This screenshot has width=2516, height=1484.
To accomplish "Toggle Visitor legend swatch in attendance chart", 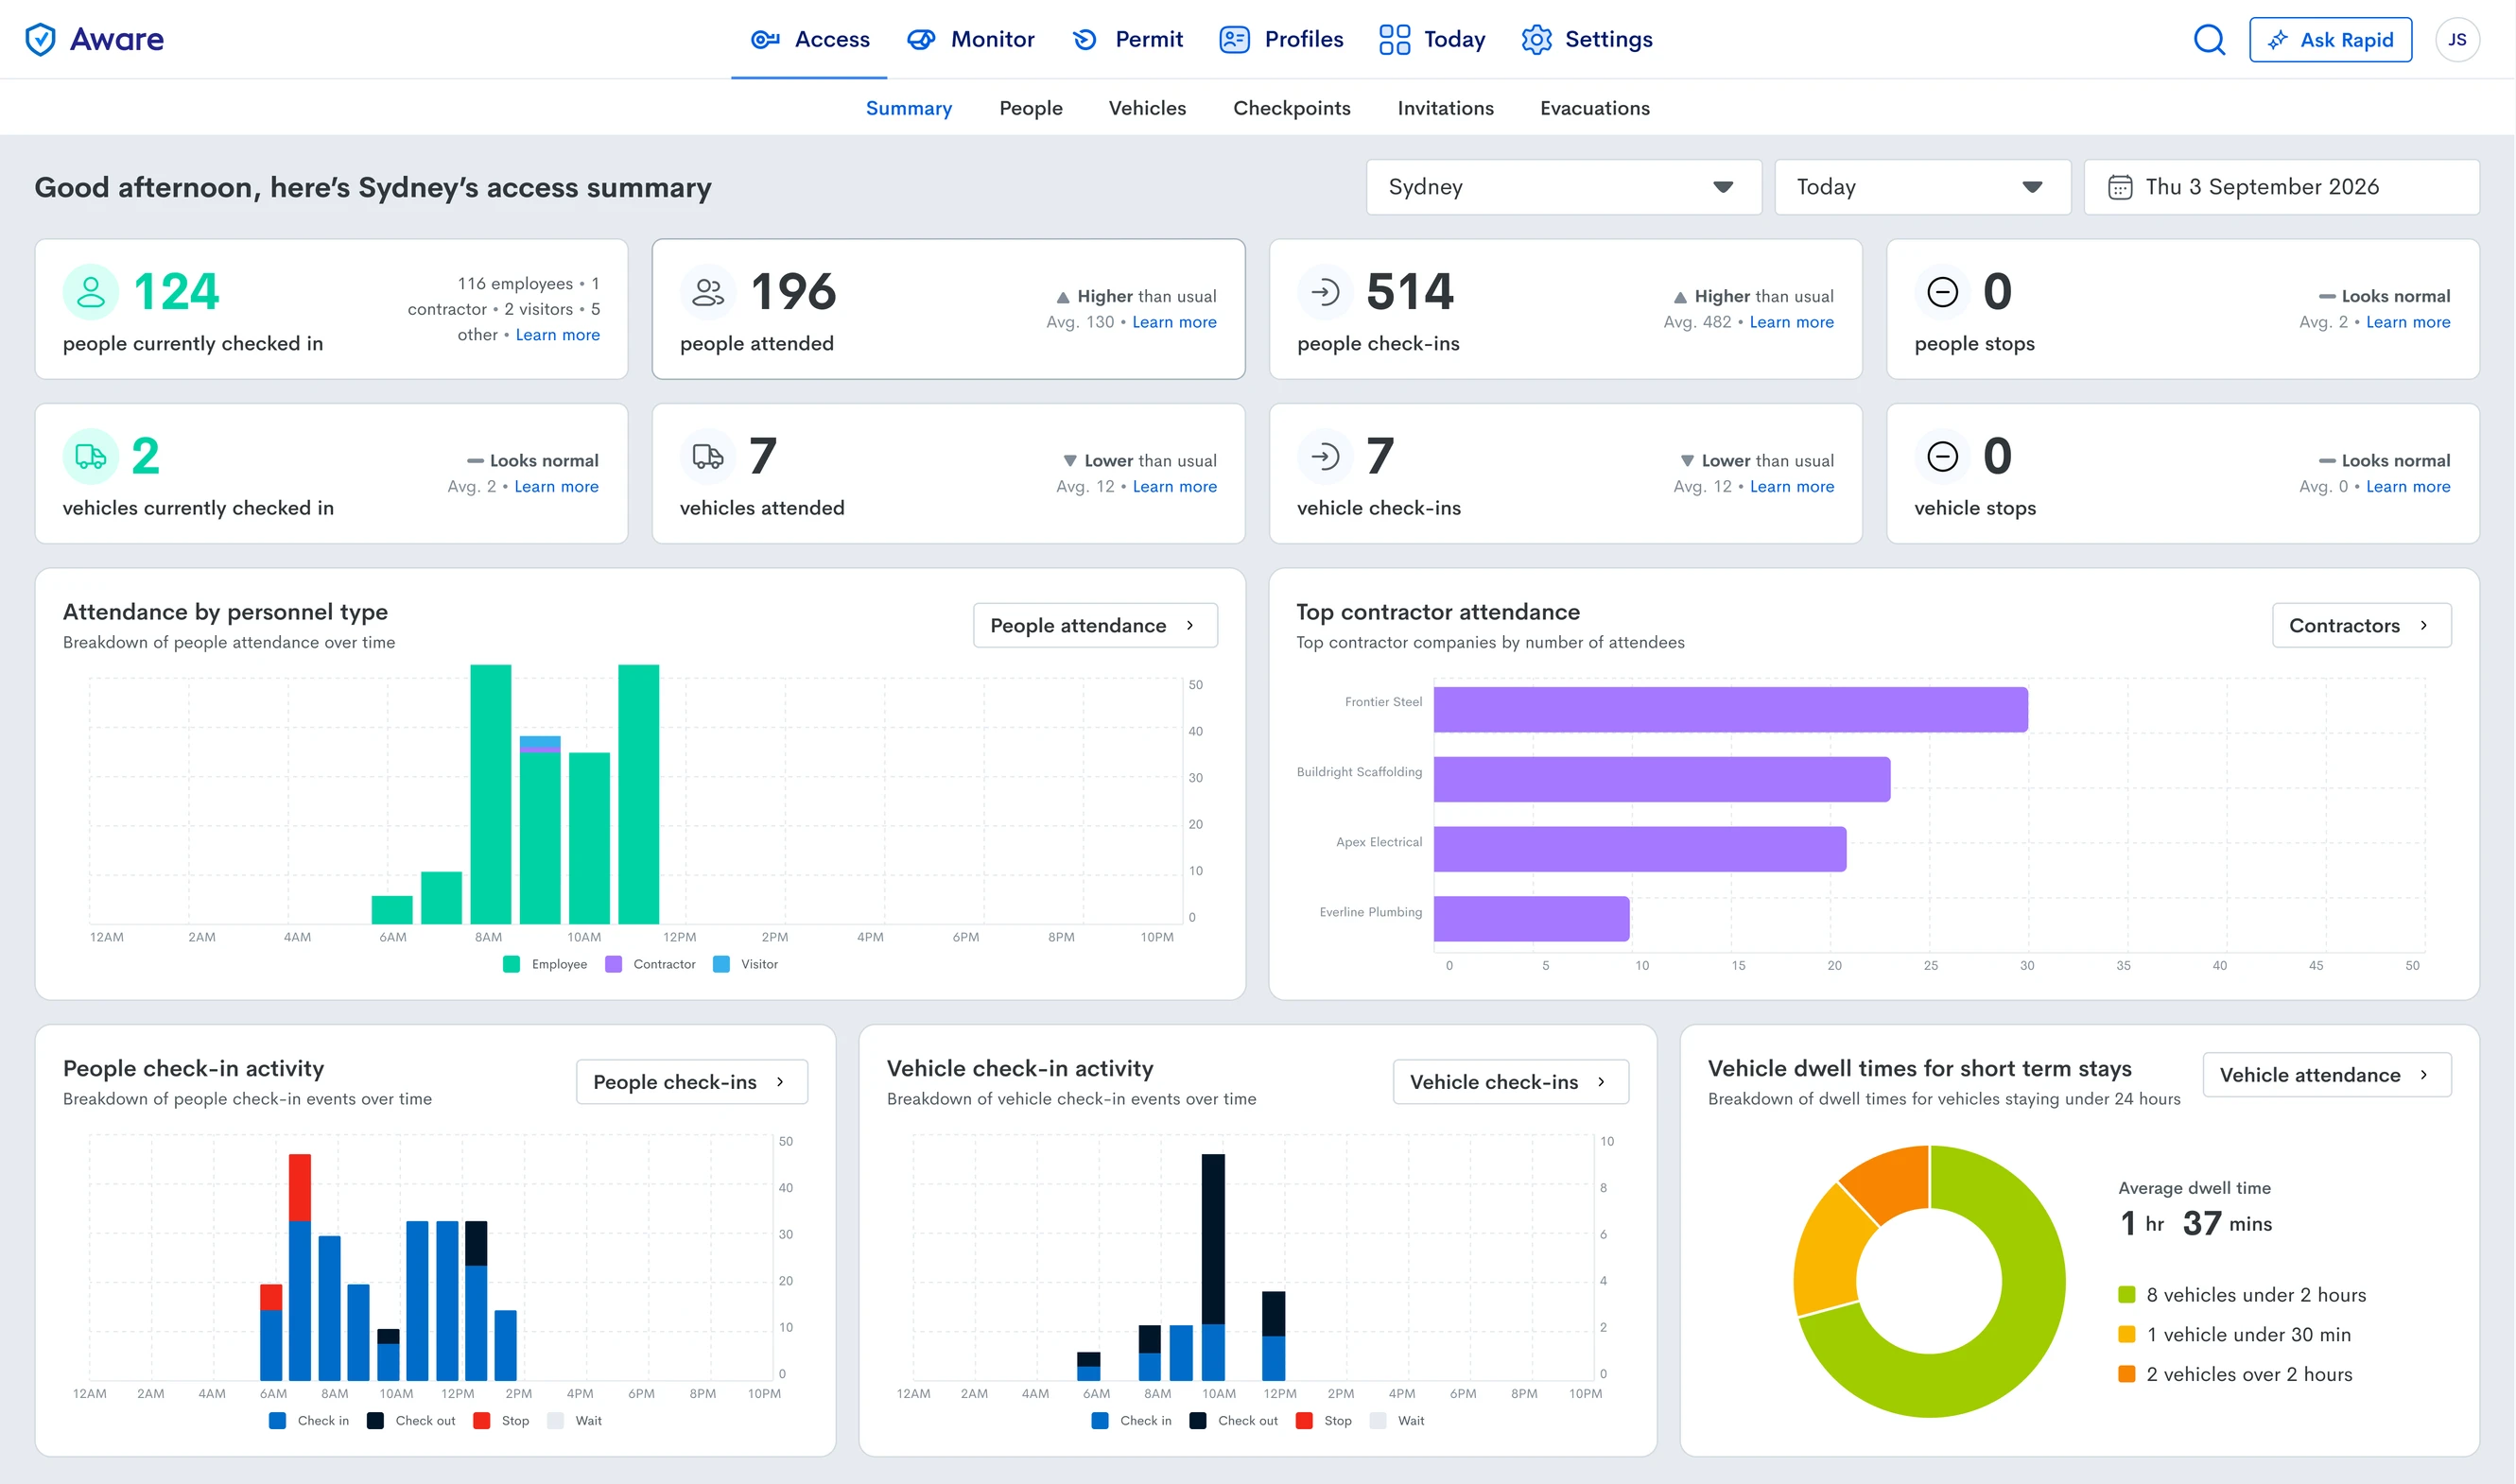I will click(x=721, y=964).
